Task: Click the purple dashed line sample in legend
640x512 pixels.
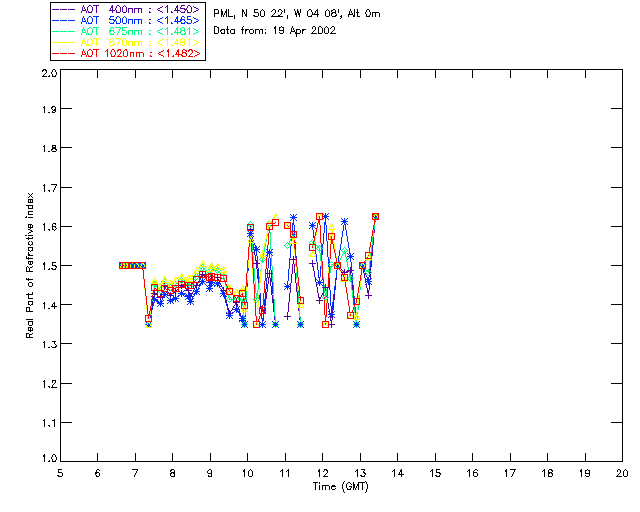Action: (64, 9)
